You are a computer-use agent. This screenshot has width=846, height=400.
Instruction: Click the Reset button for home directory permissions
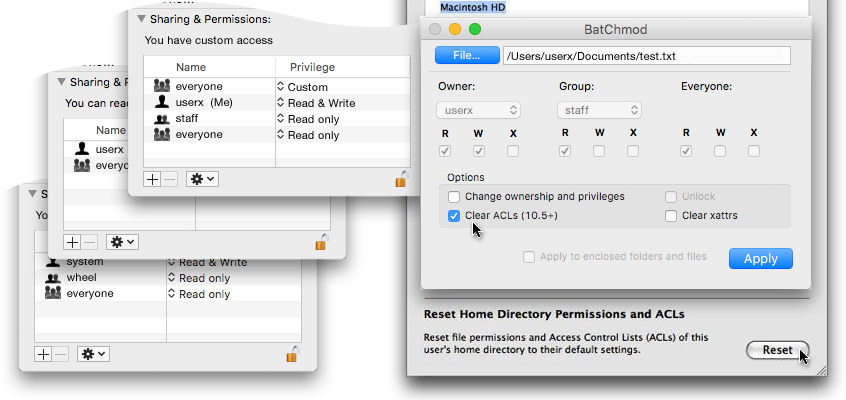coord(777,350)
